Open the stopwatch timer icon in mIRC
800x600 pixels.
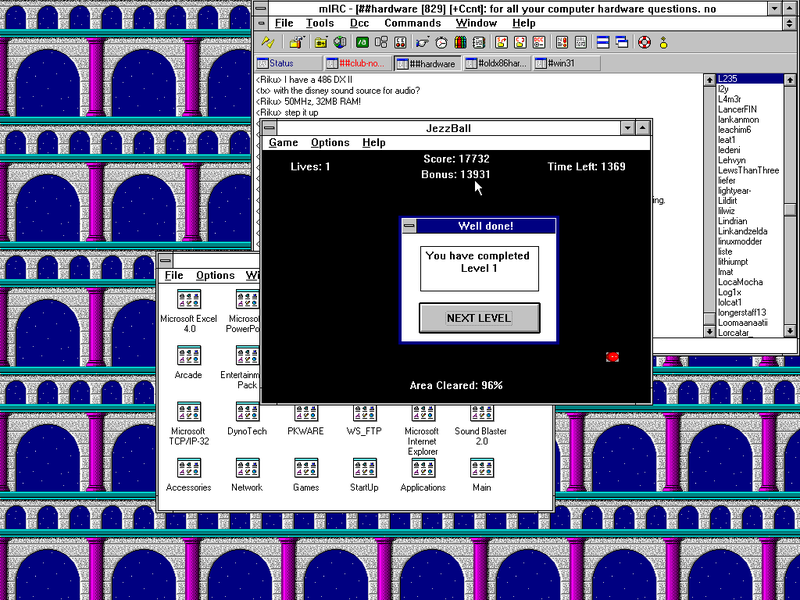(441, 43)
